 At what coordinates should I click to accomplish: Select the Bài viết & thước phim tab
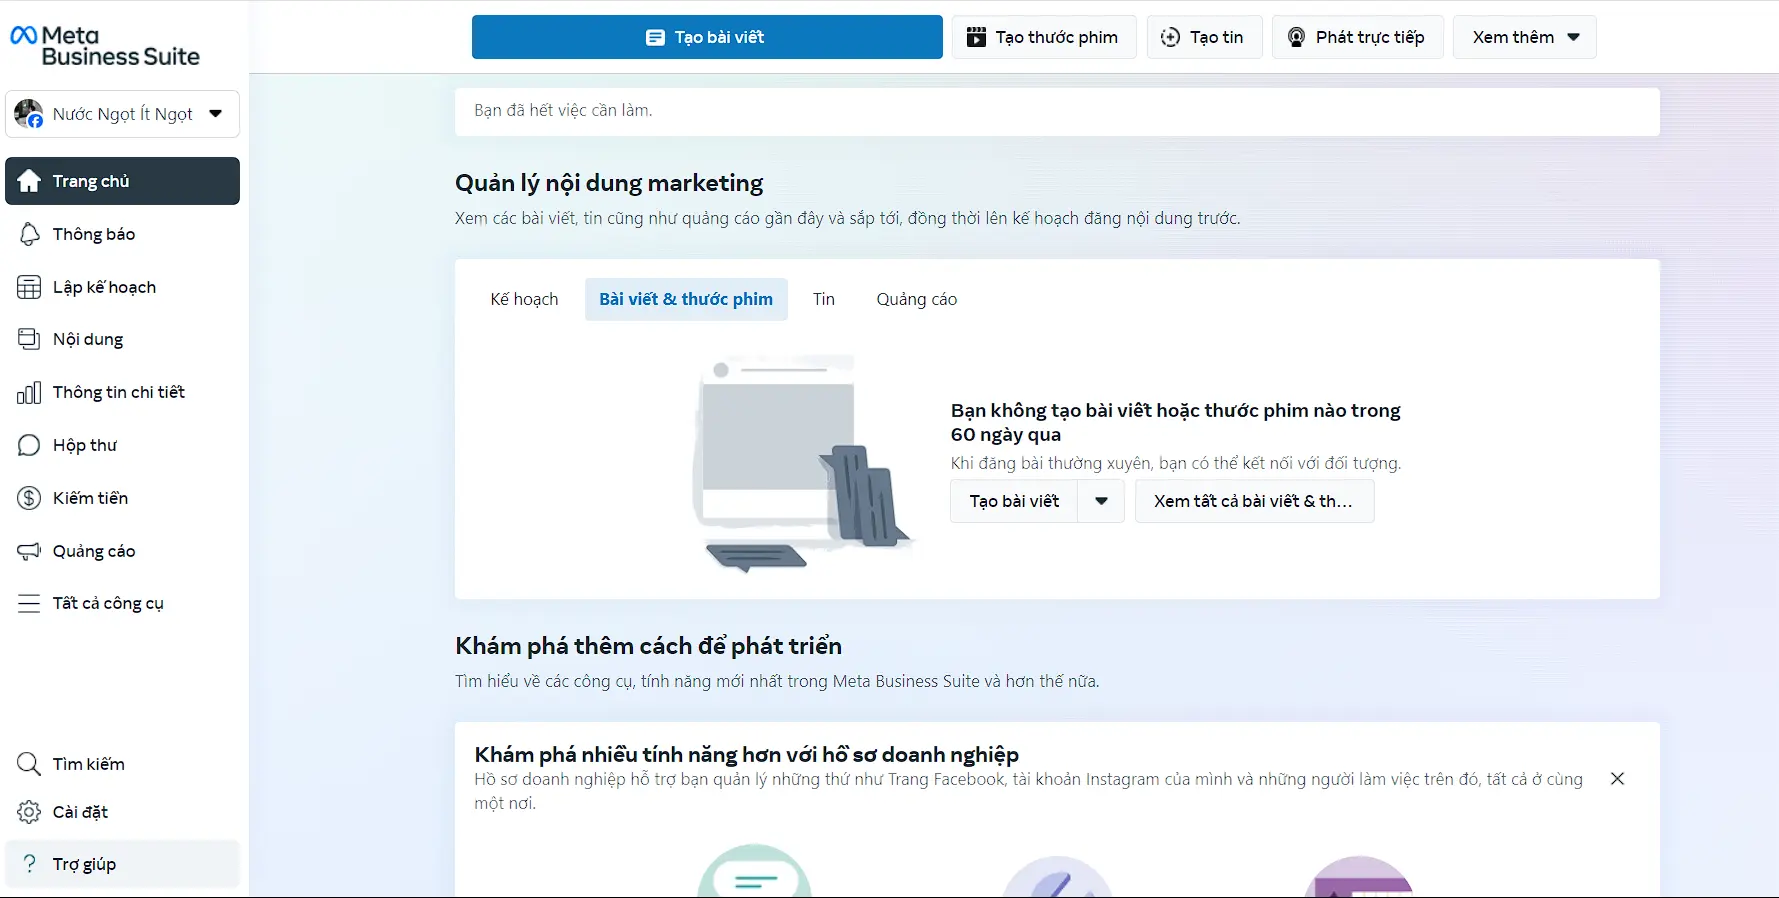(686, 299)
